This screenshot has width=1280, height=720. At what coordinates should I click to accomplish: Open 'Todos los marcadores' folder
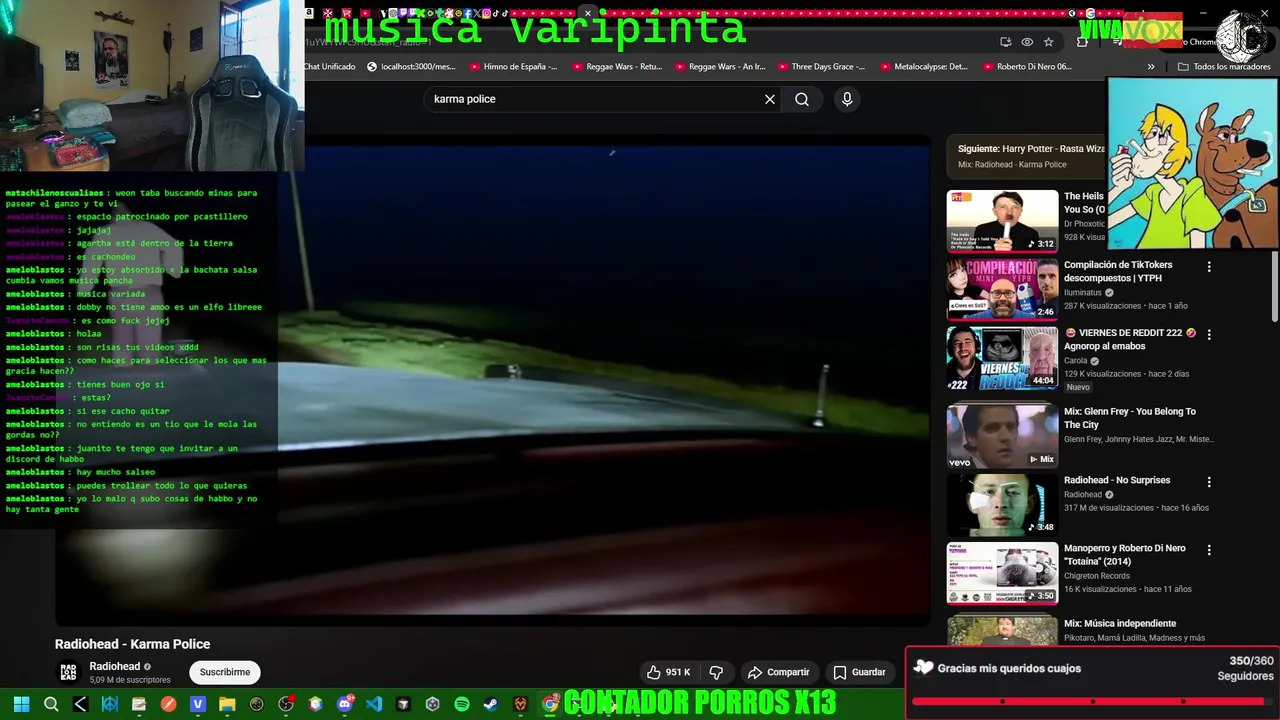[1224, 67]
